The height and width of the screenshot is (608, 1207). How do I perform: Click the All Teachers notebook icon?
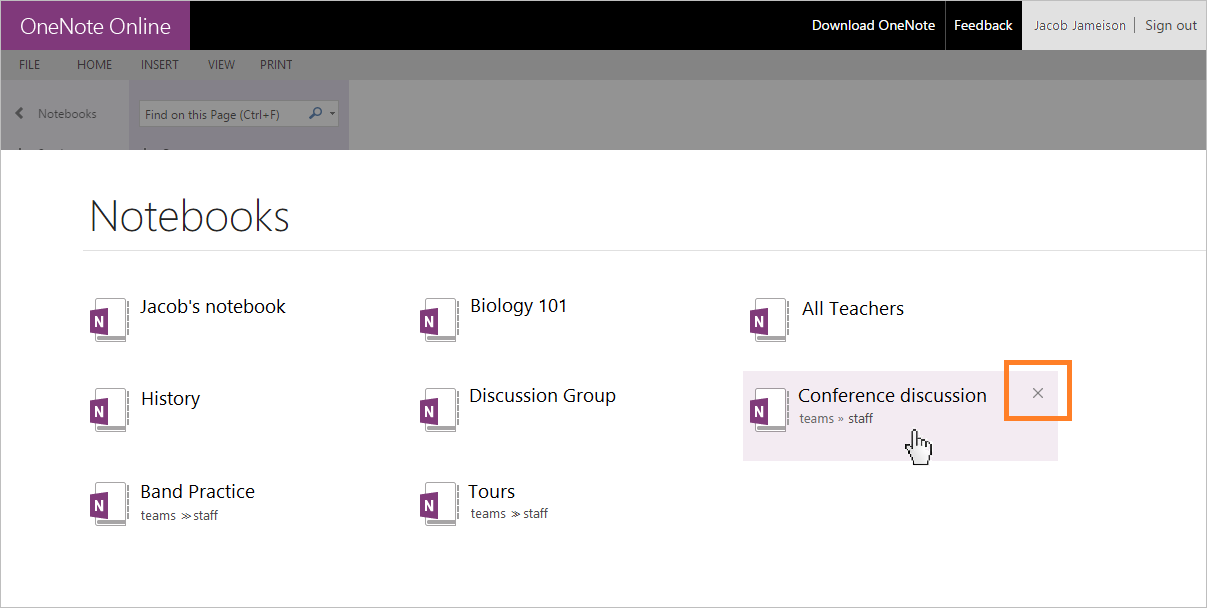[x=770, y=320]
